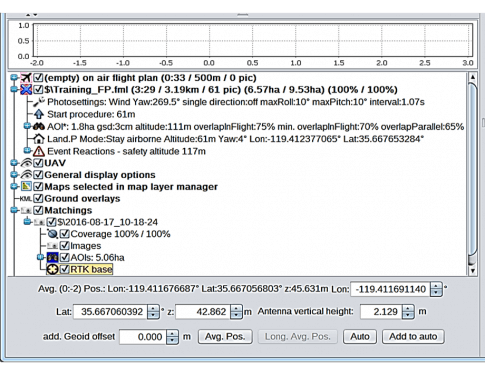Click the z altitude input field
Viewport: 485px width, 375px height.
pos(203,312)
